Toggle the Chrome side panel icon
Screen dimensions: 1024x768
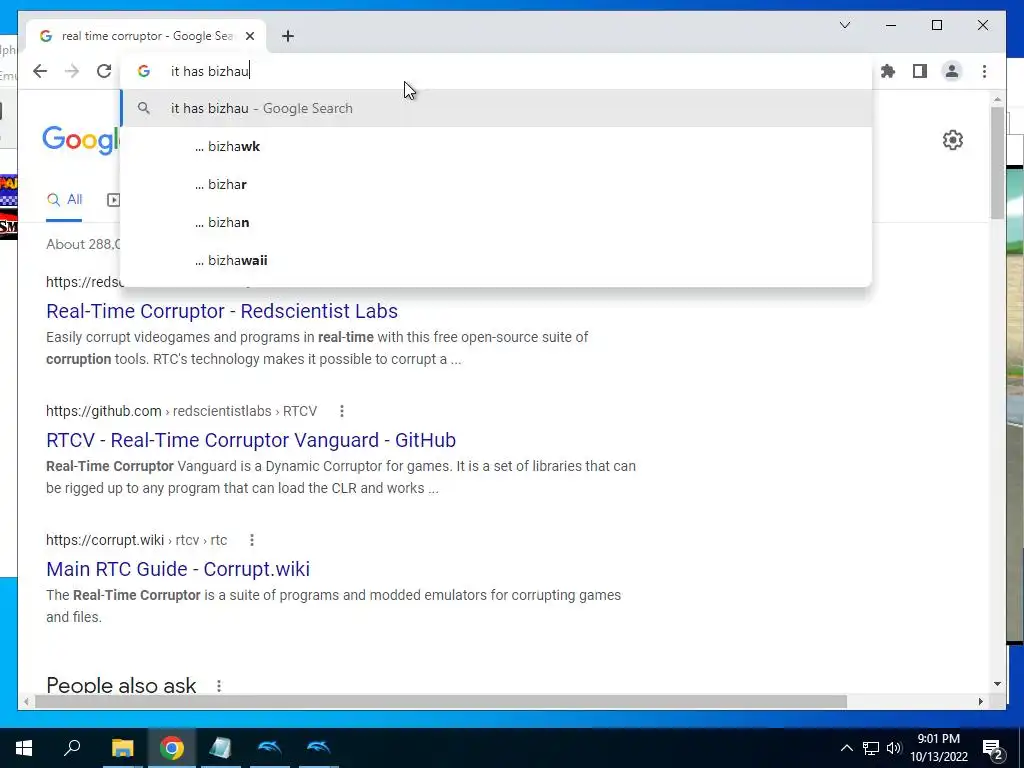coord(920,71)
